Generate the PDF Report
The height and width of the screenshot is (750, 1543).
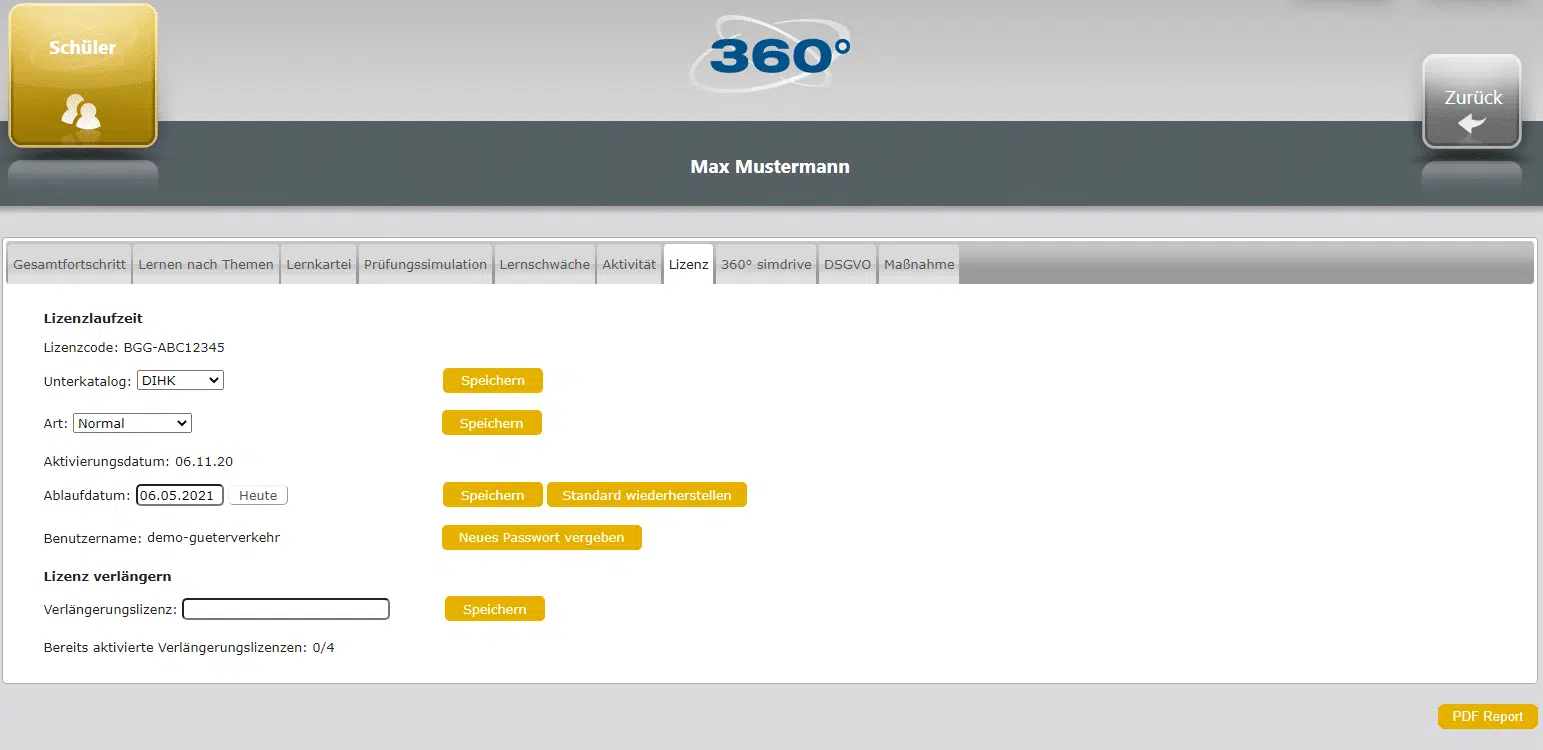click(1487, 716)
